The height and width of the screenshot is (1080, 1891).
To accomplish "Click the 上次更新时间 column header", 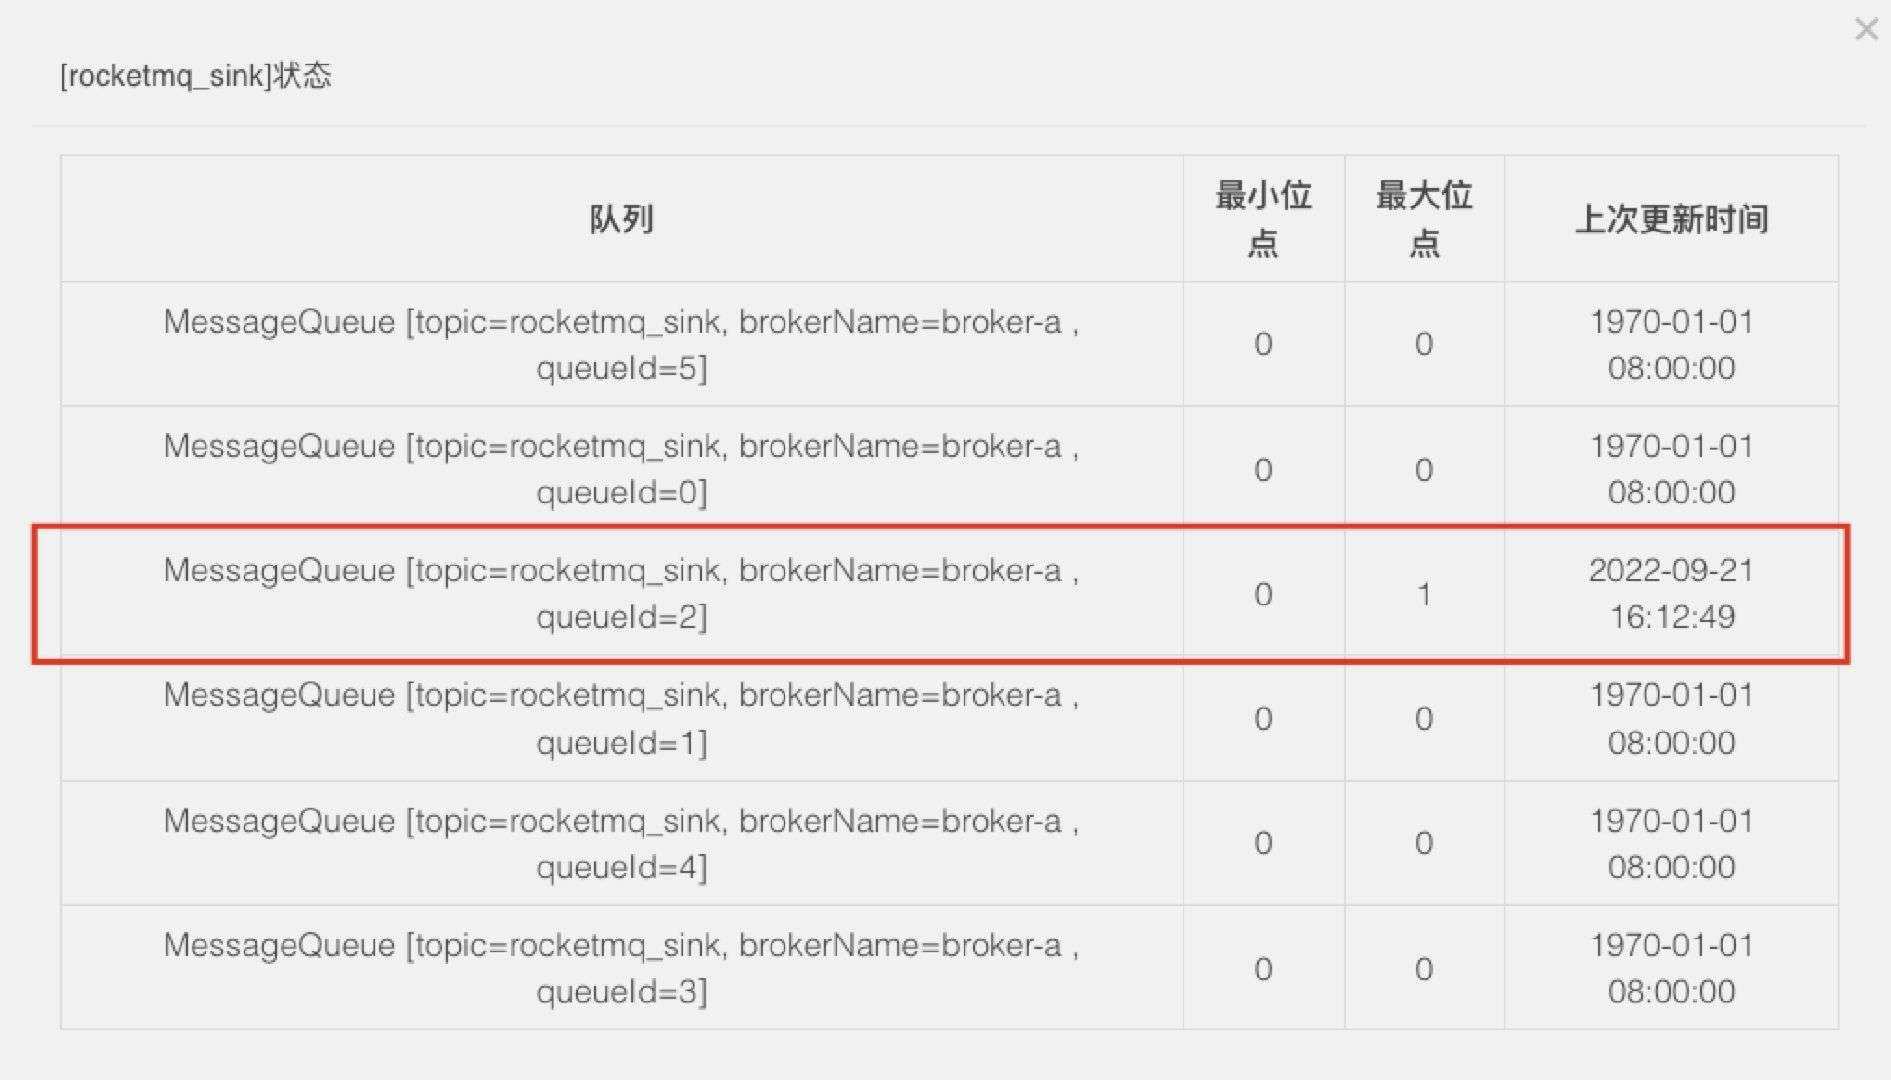I will click(1671, 219).
